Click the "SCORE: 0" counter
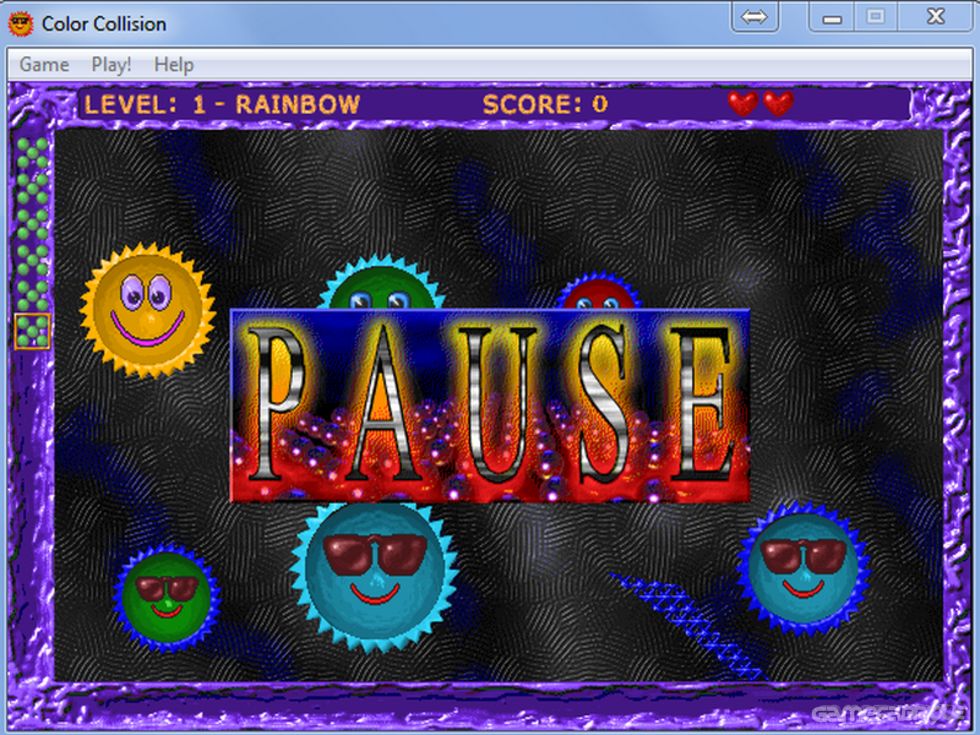The image size is (980, 735). (x=545, y=104)
